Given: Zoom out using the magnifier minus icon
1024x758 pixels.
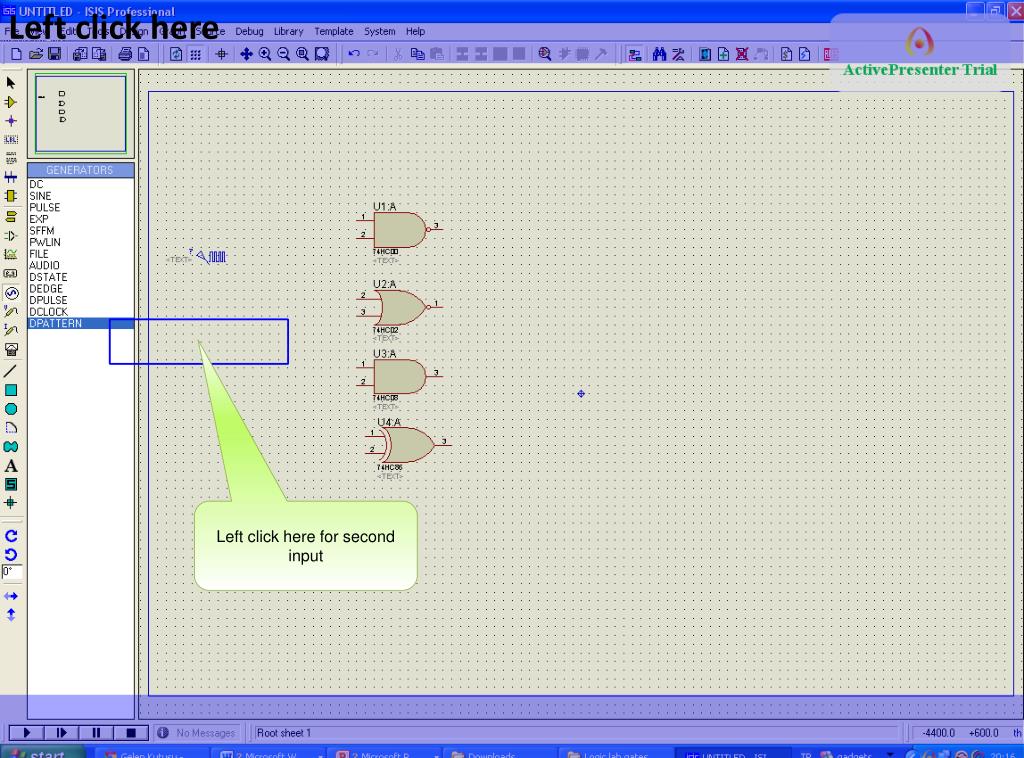Looking at the screenshot, I should 283,54.
